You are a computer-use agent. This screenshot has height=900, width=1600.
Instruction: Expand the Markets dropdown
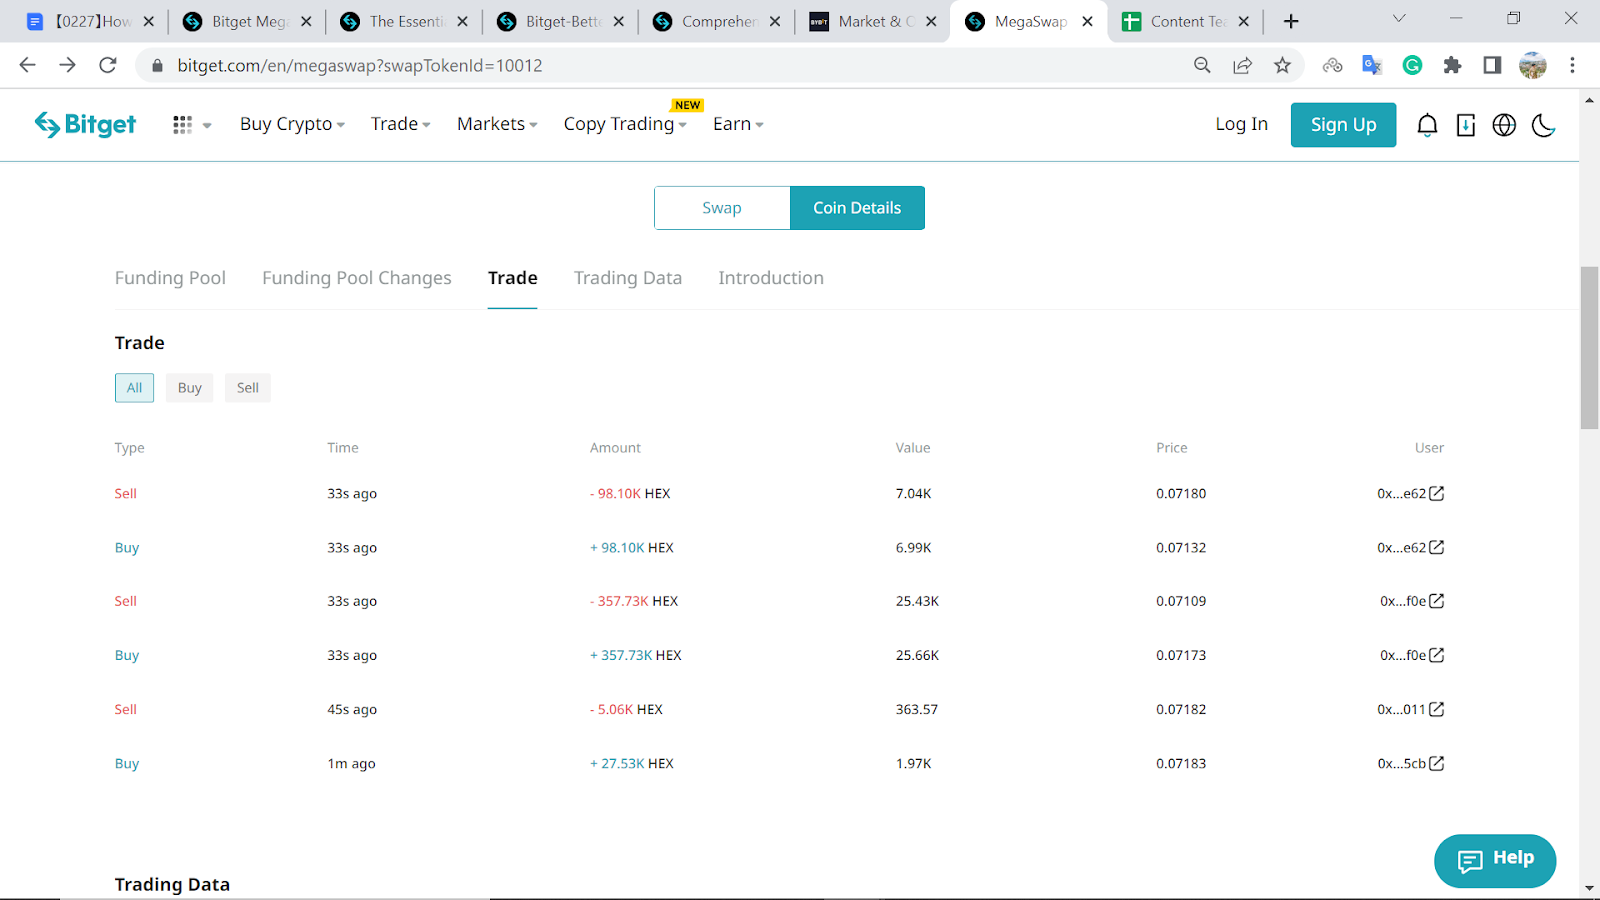point(497,124)
